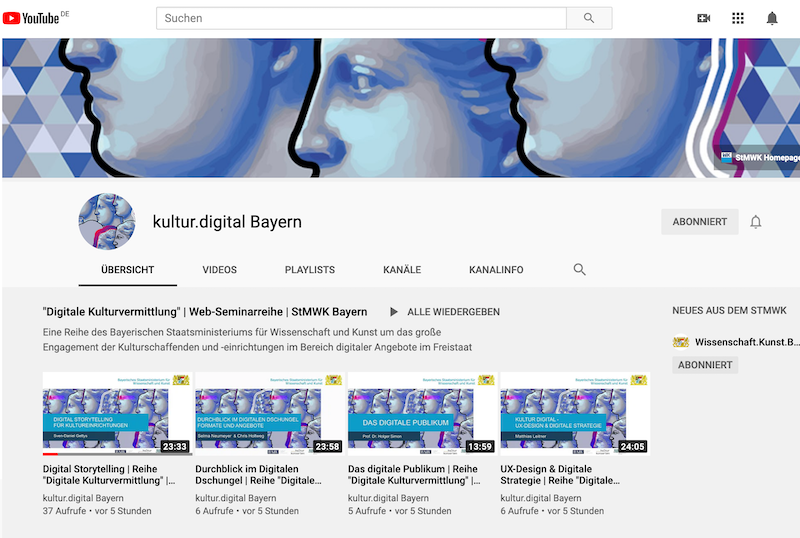Open Durchblick im Digitalen Dschungel thumbnail

(x=270, y=413)
